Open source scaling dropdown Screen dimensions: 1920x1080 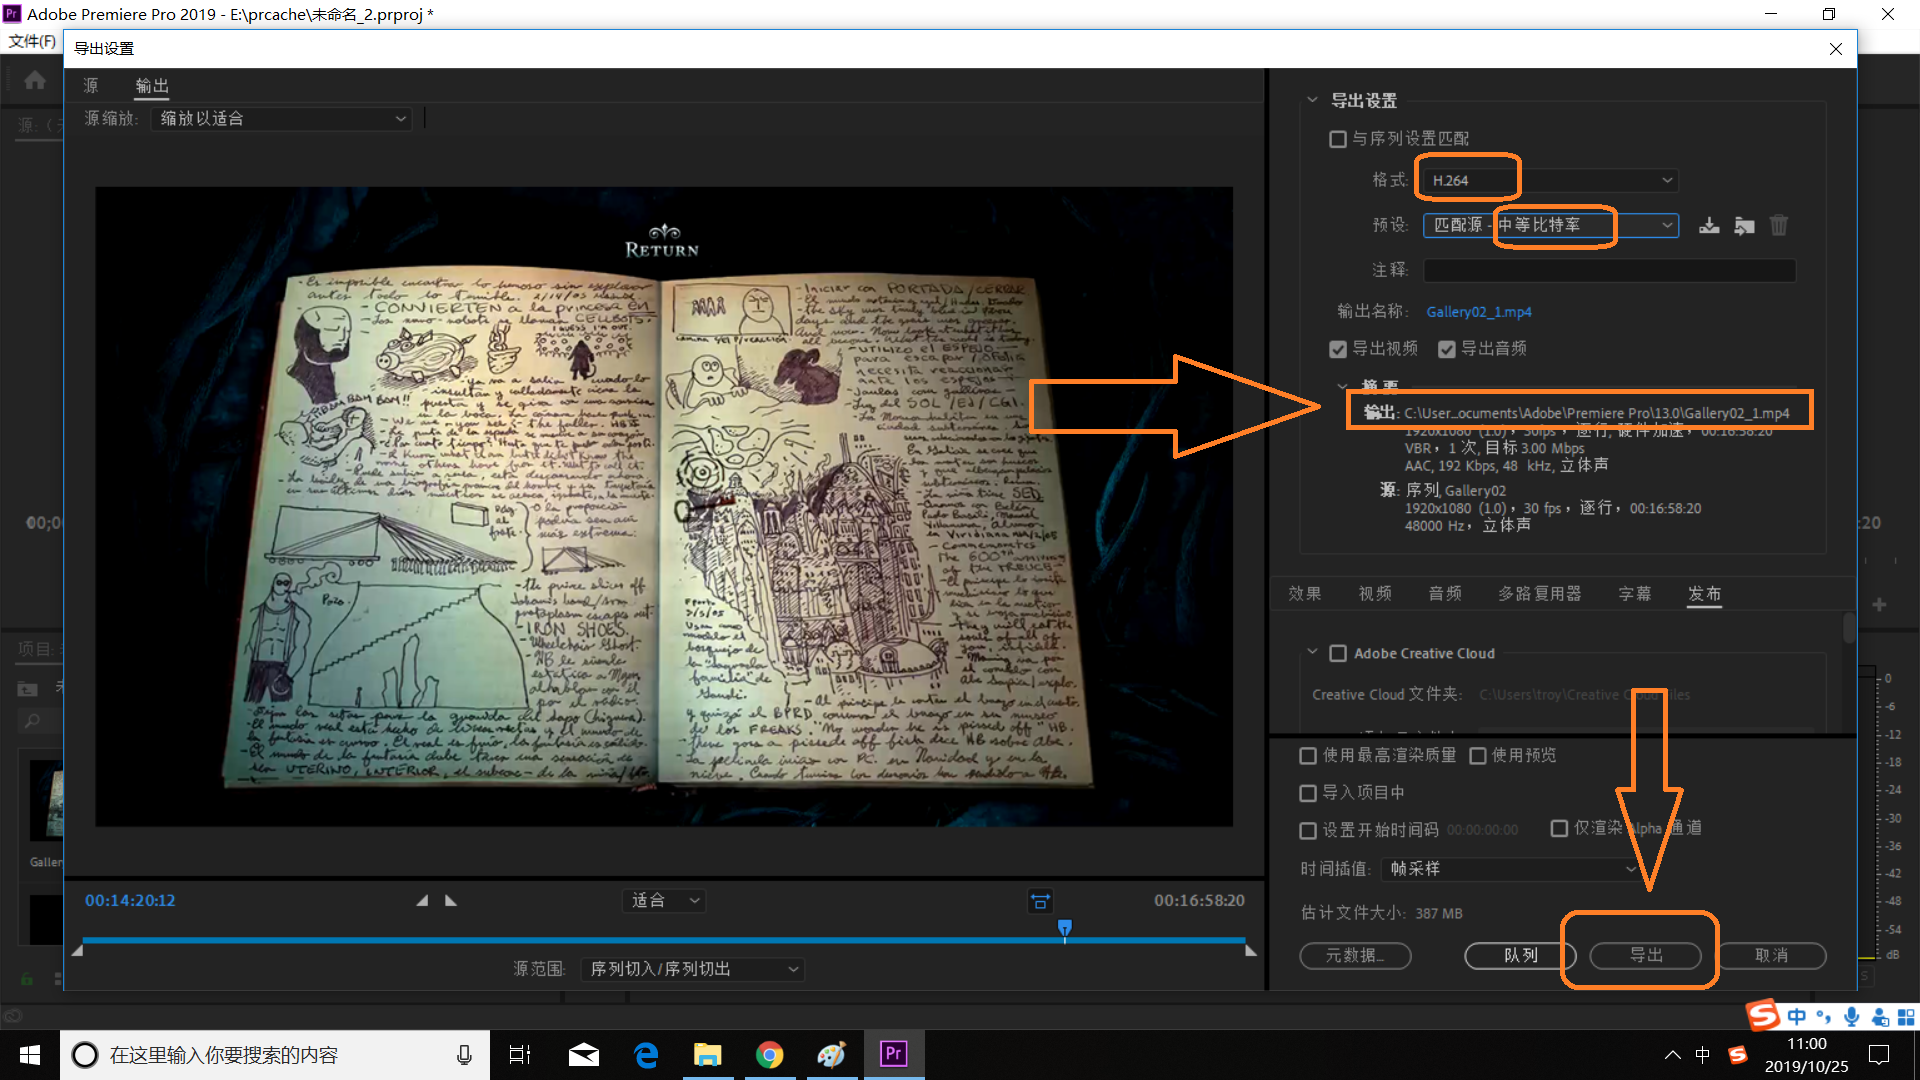(281, 119)
